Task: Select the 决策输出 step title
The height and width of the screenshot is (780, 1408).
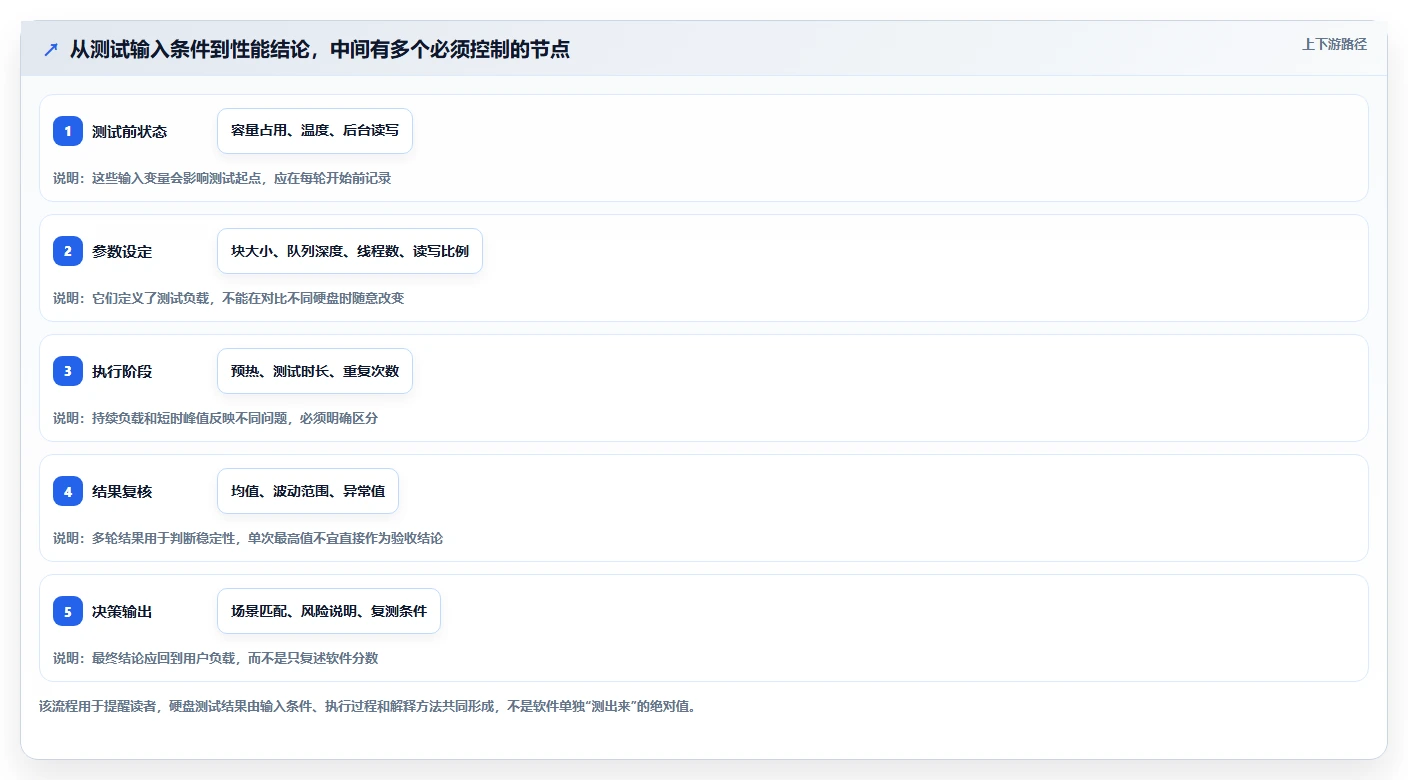Action: coord(122,612)
